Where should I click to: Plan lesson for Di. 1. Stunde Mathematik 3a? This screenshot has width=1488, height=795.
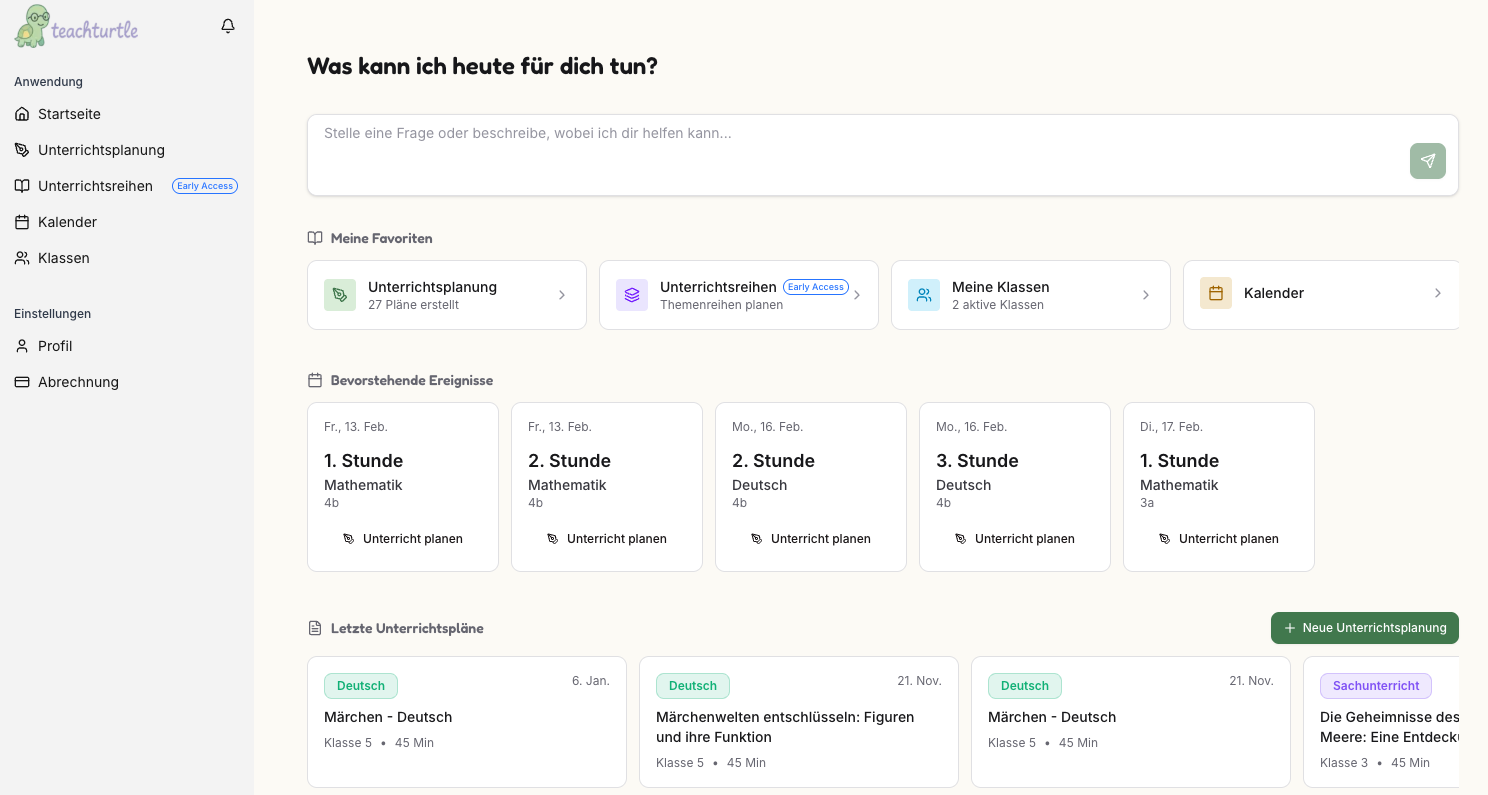[1219, 538]
